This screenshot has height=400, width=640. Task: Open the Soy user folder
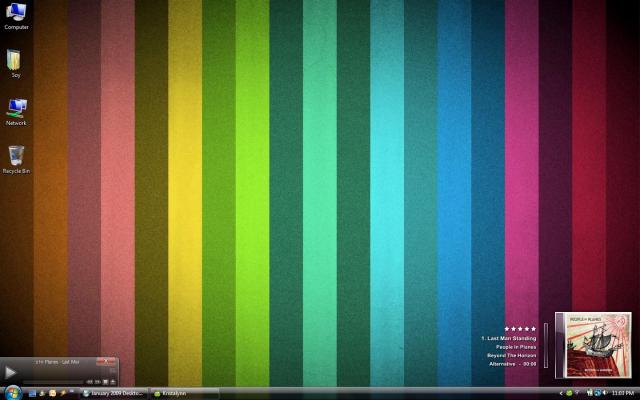[x=16, y=62]
